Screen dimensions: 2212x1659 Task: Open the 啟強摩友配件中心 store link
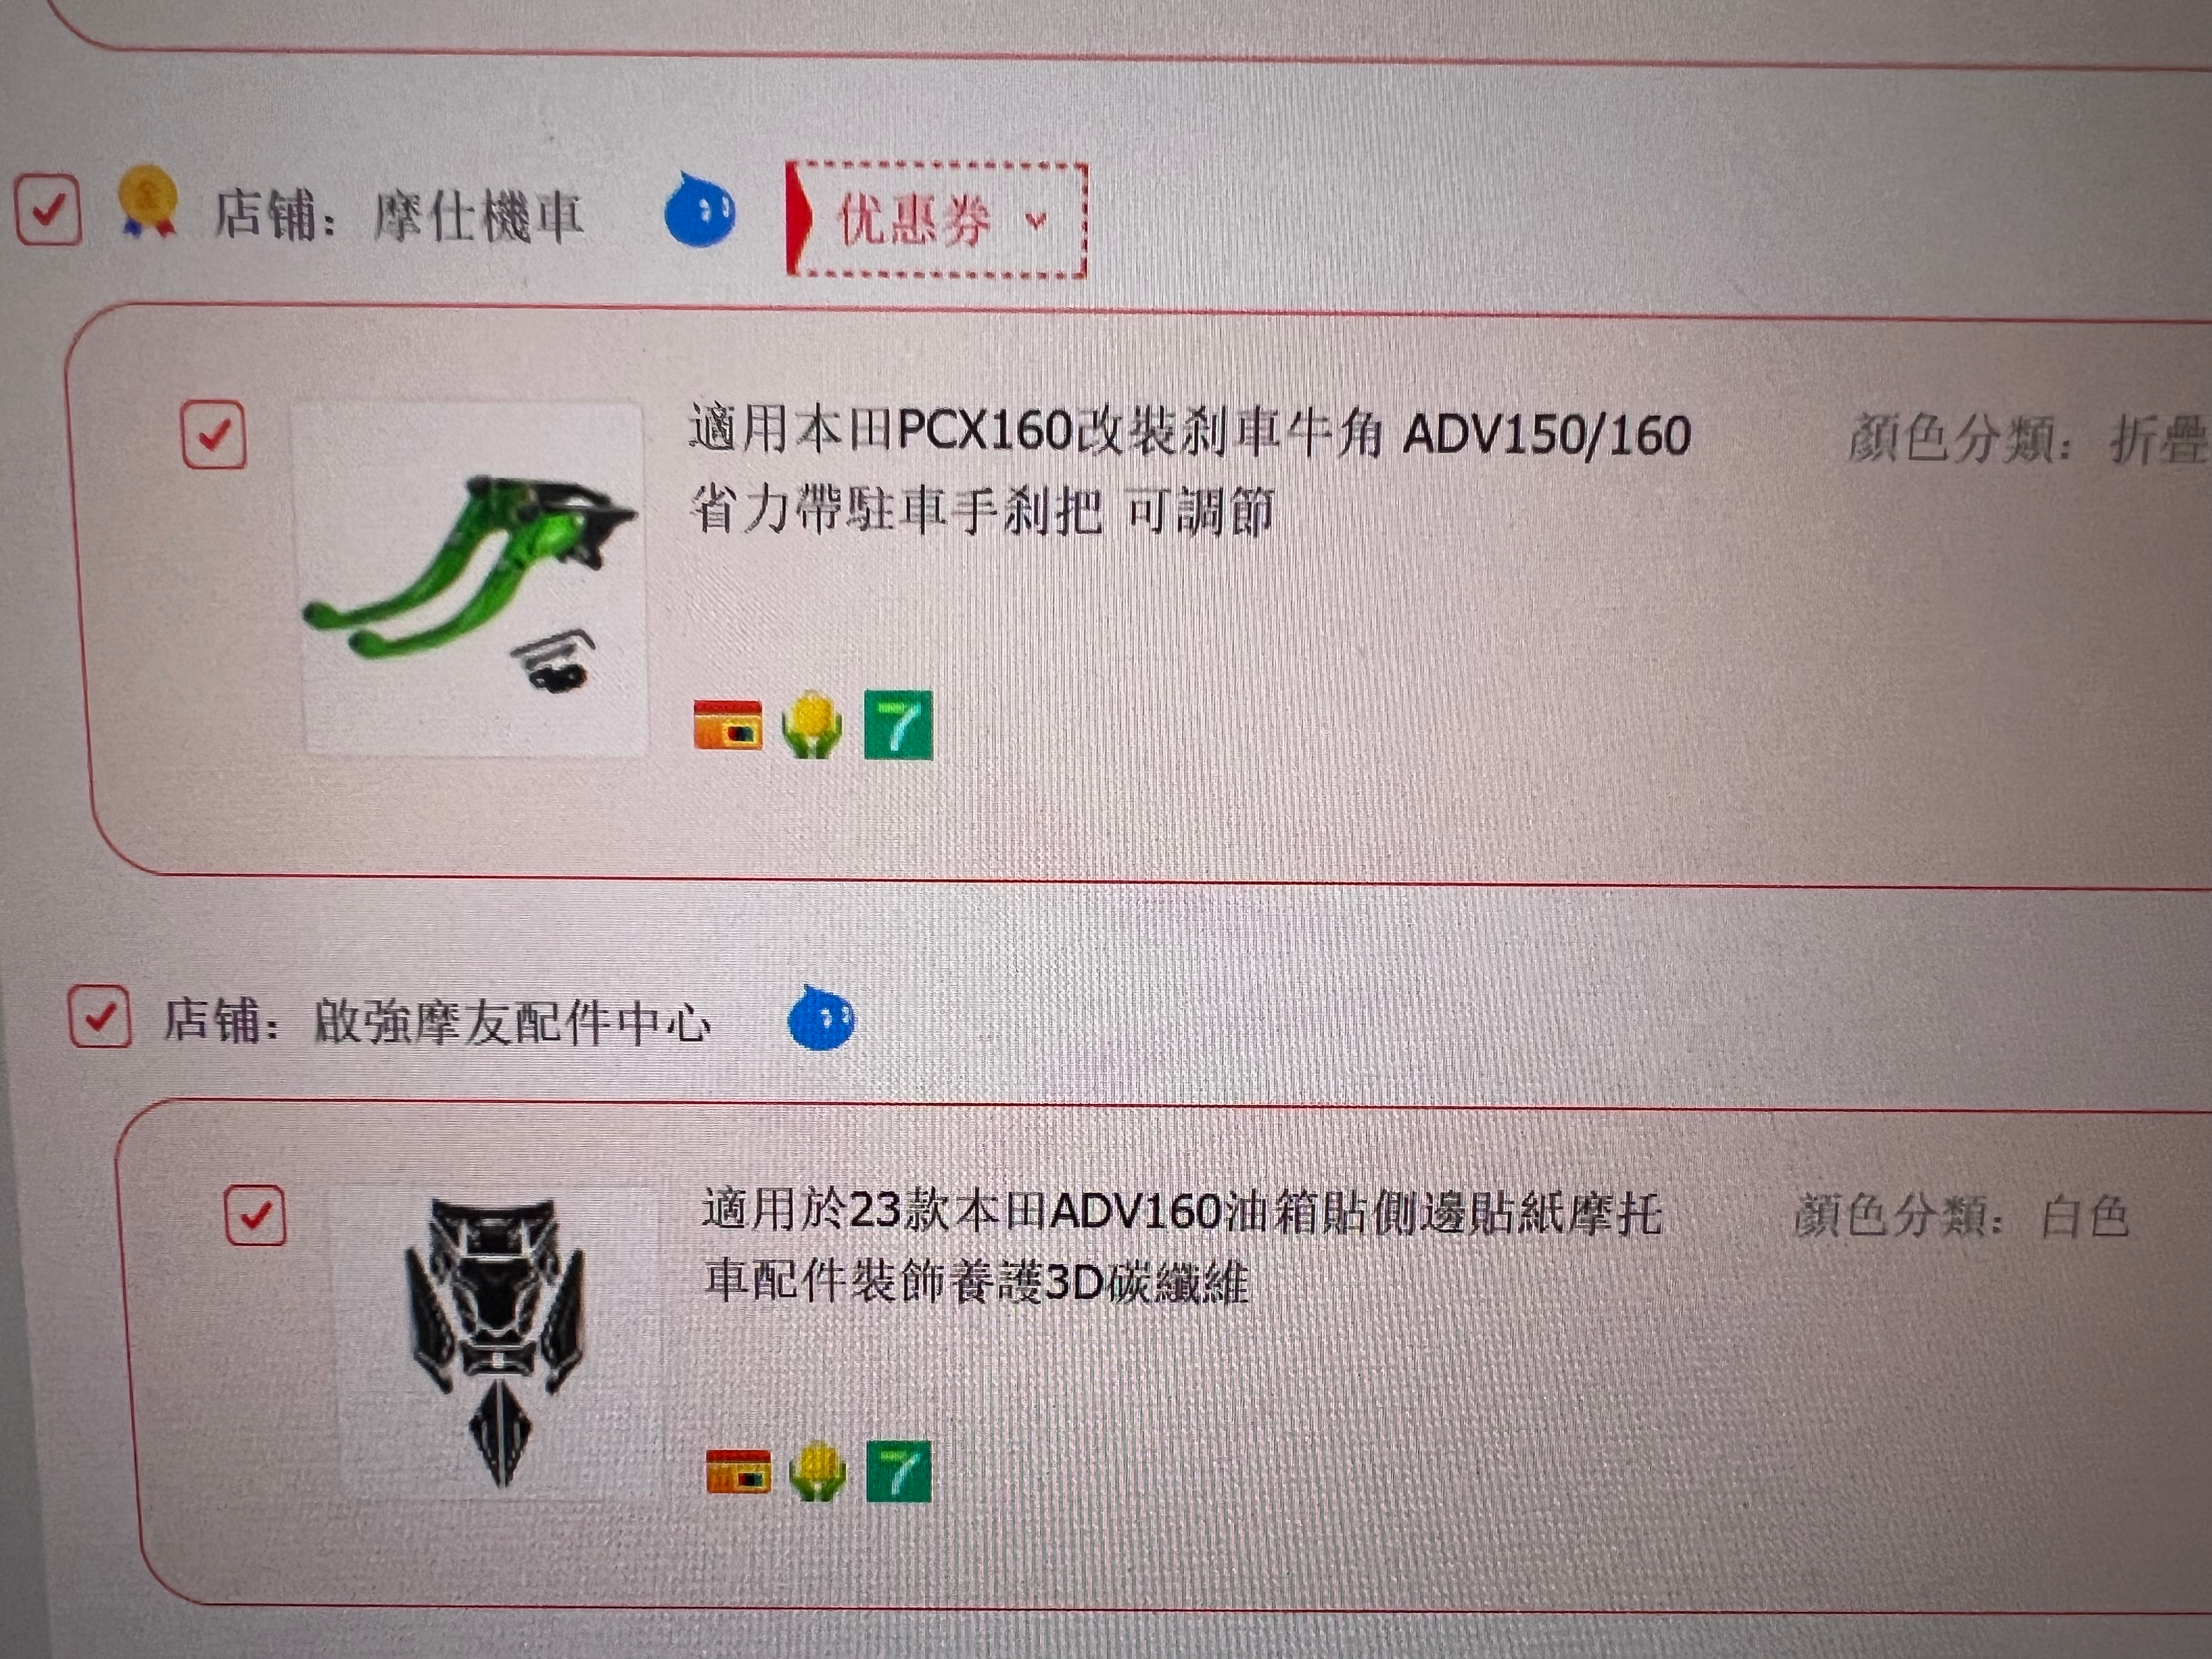coord(512,1022)
